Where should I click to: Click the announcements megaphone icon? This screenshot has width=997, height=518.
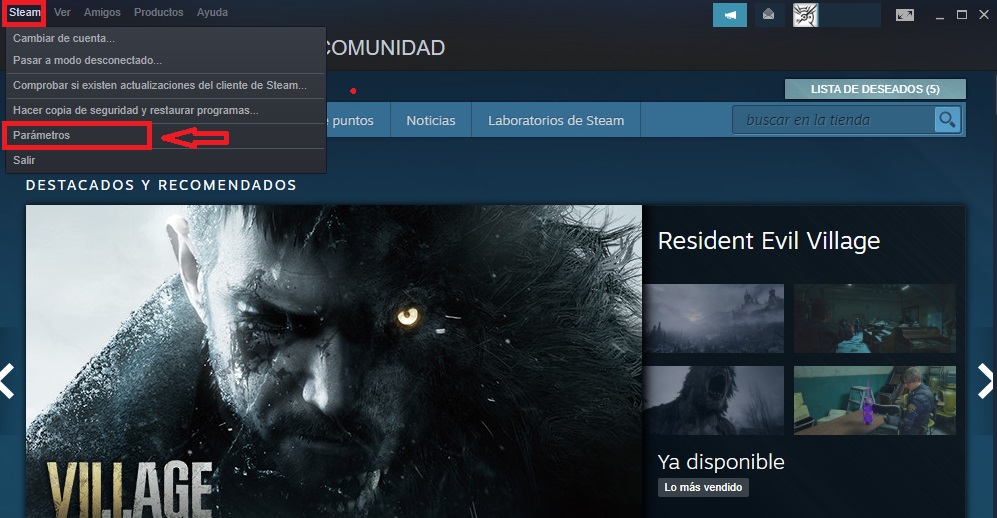click(730, 15)
